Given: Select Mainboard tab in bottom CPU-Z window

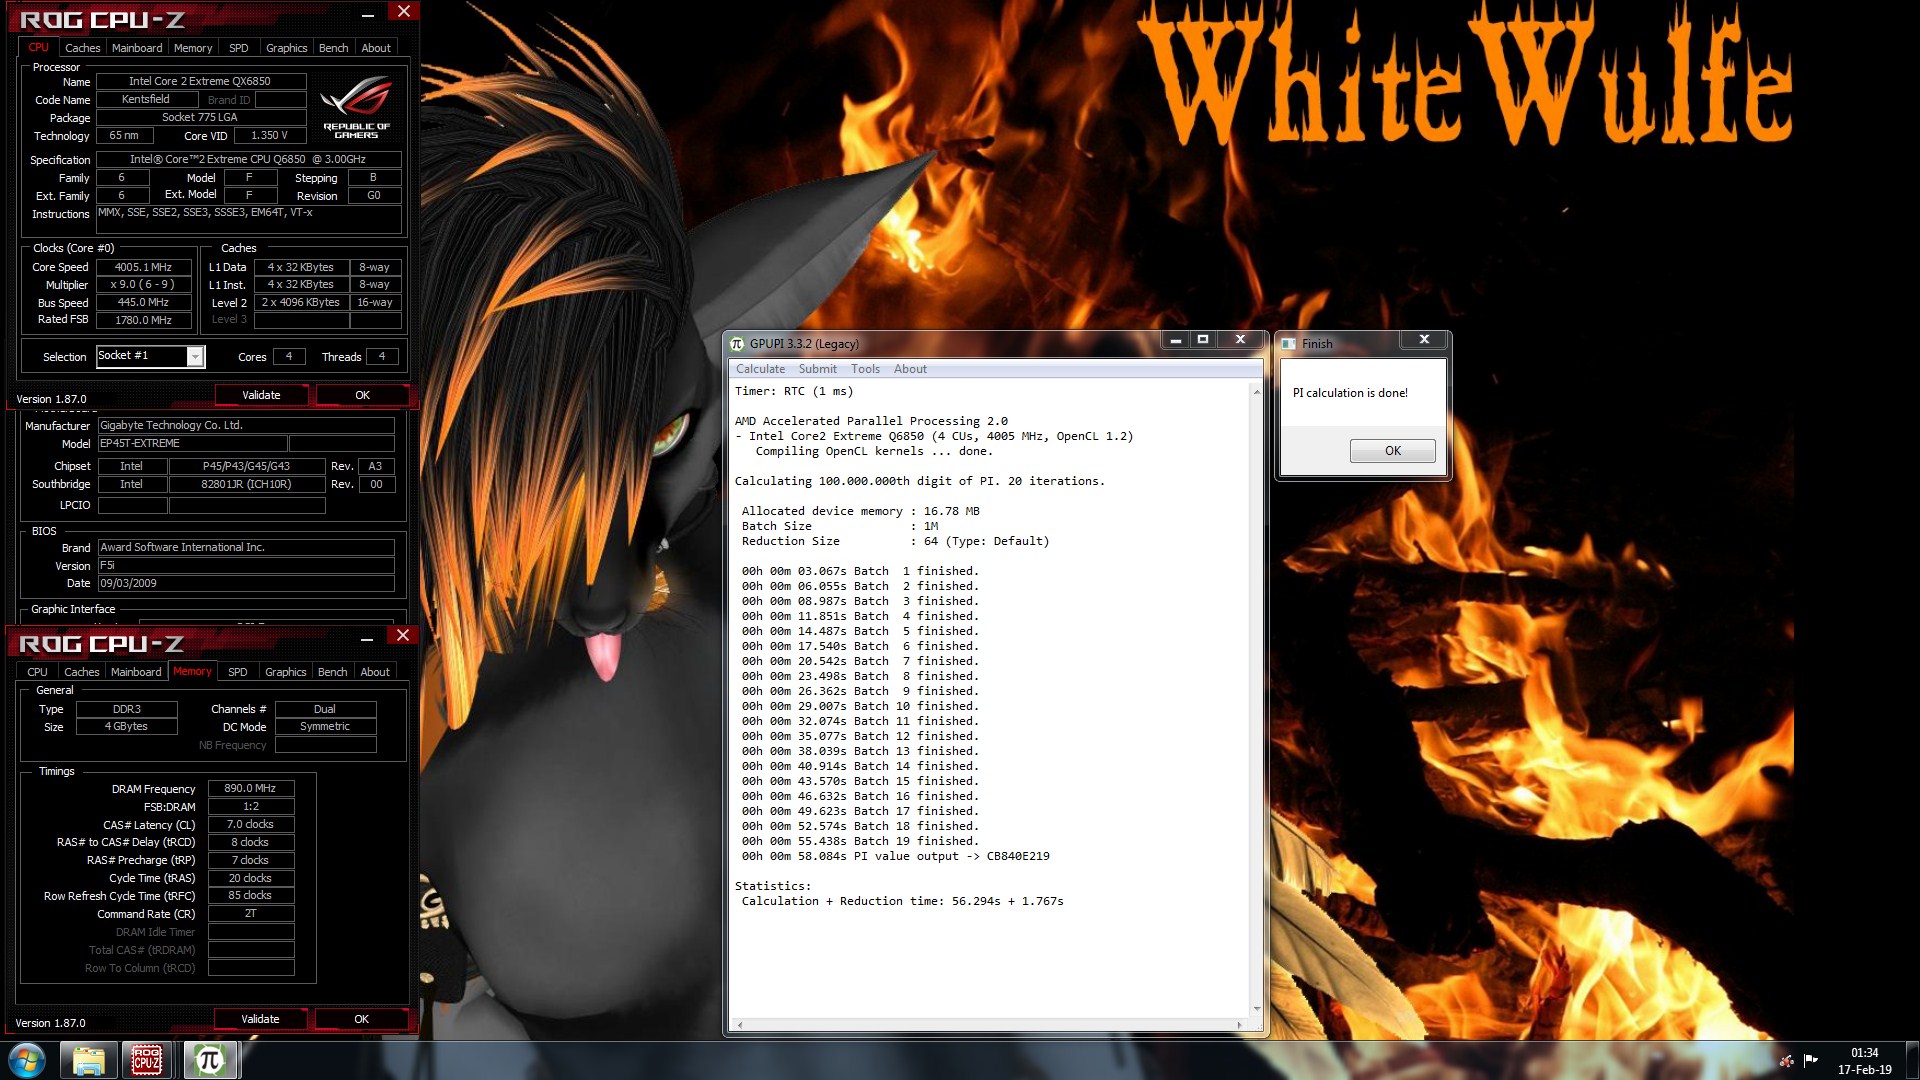Looking at the screenshot, I should click(136, 672).
